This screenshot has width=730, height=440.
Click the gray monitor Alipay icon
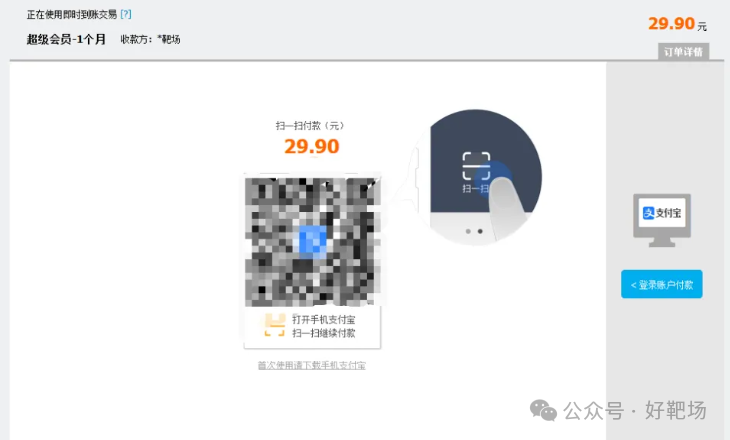(662, 220)
